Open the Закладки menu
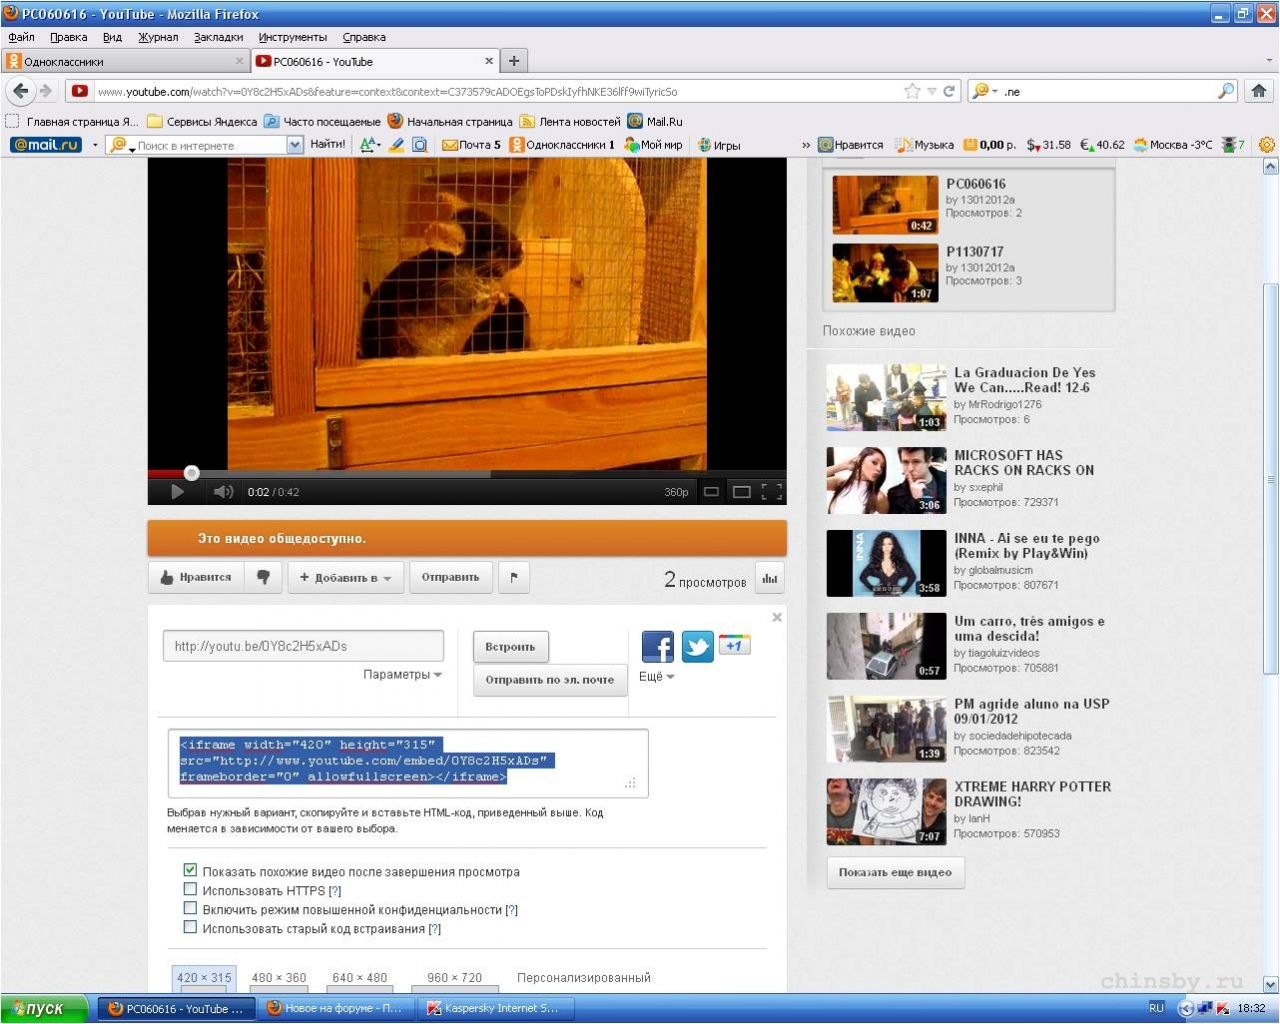 click(x=218, y=37)
